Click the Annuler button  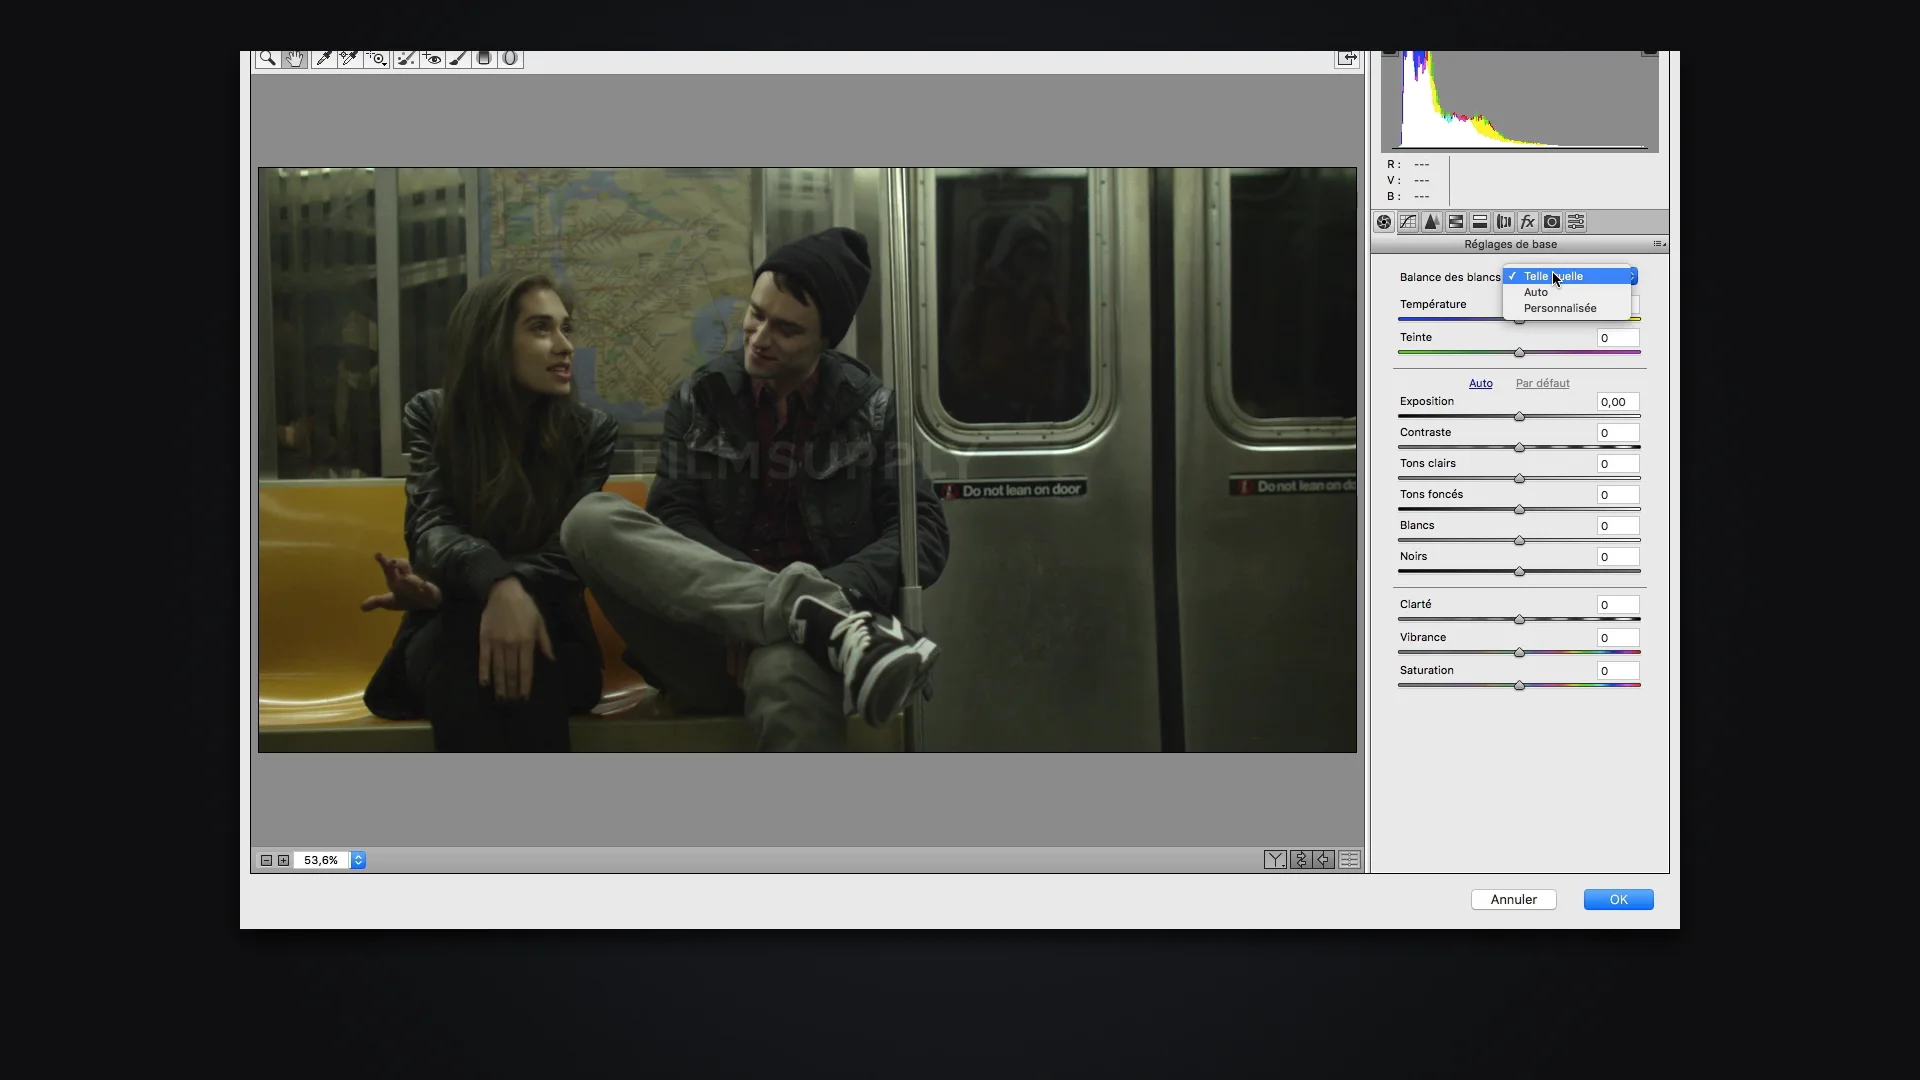pos(1513,899)
